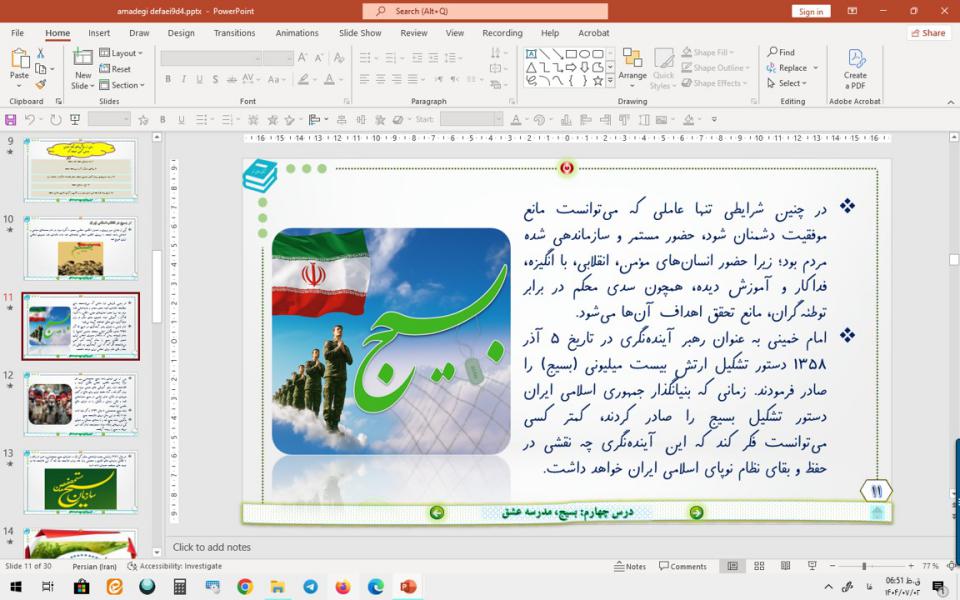This screenshot has height=600, width=960.
Task: Open the Transitions tab
Action: point(234,33)
